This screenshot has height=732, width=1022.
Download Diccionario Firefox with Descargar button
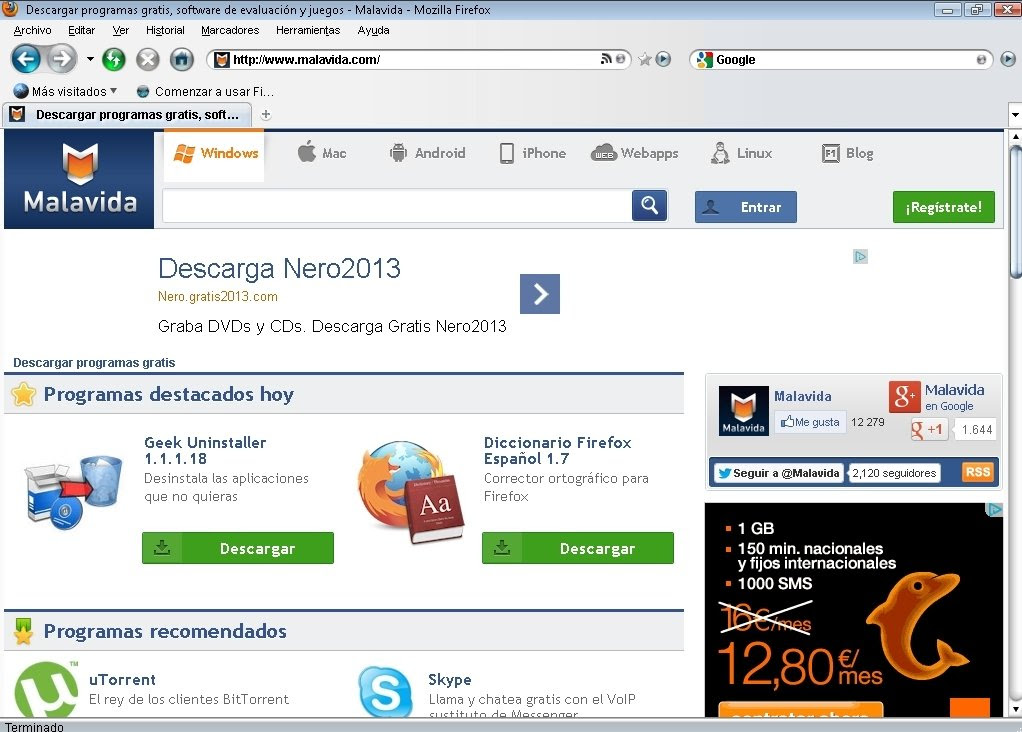coord(577,548)
